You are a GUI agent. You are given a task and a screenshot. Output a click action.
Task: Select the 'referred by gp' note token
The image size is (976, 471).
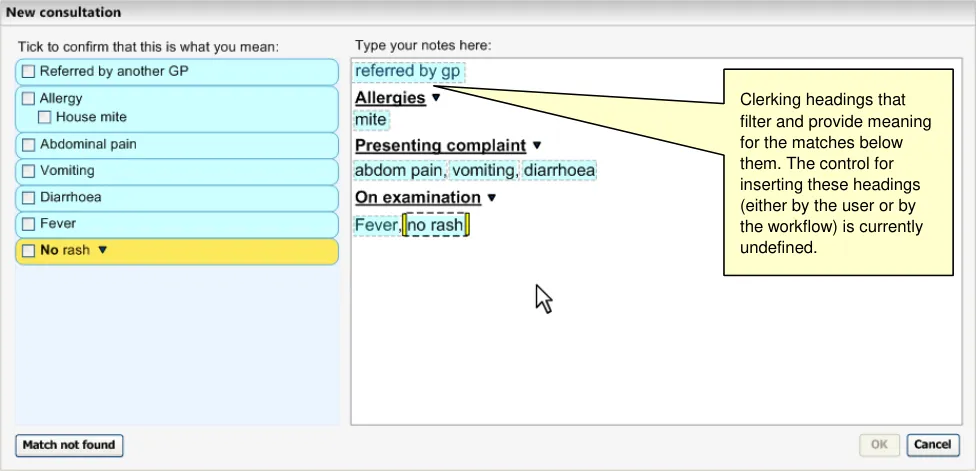coord(409,72)
